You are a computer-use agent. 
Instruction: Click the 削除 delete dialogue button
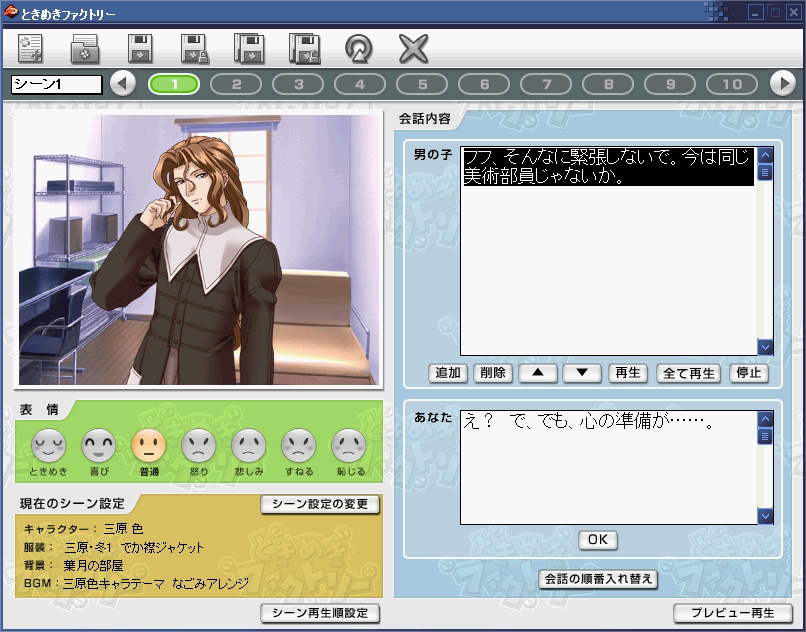pyautogui.click(x=492, y=373)
